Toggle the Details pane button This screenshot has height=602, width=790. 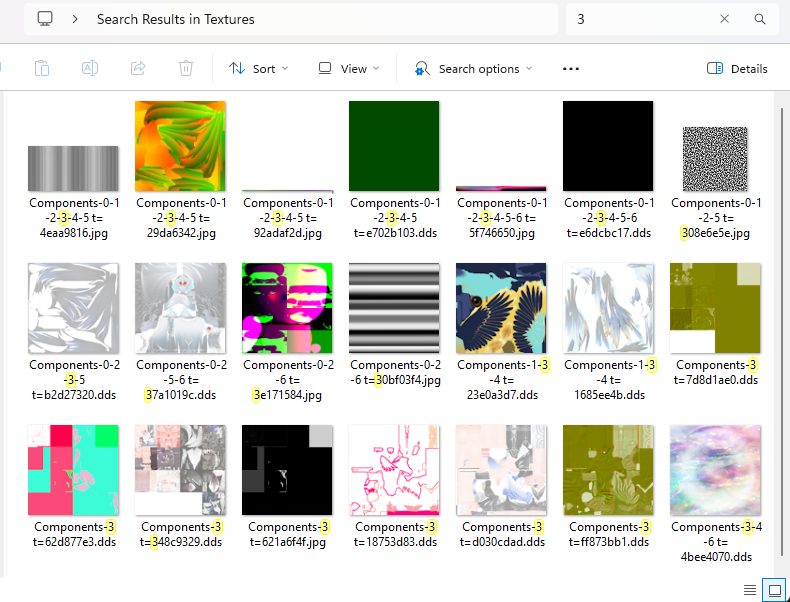point(737,69)
